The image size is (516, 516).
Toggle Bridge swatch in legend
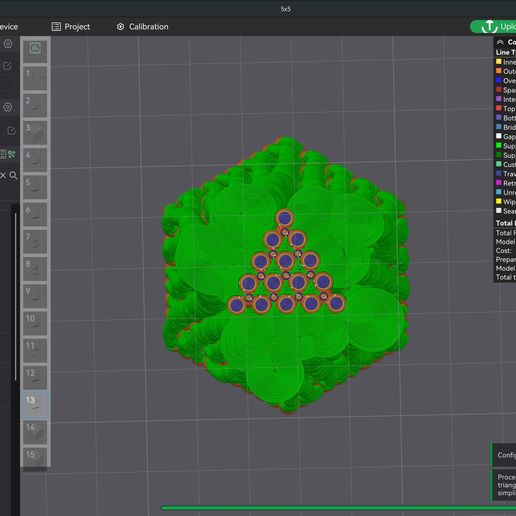(499, 127)
